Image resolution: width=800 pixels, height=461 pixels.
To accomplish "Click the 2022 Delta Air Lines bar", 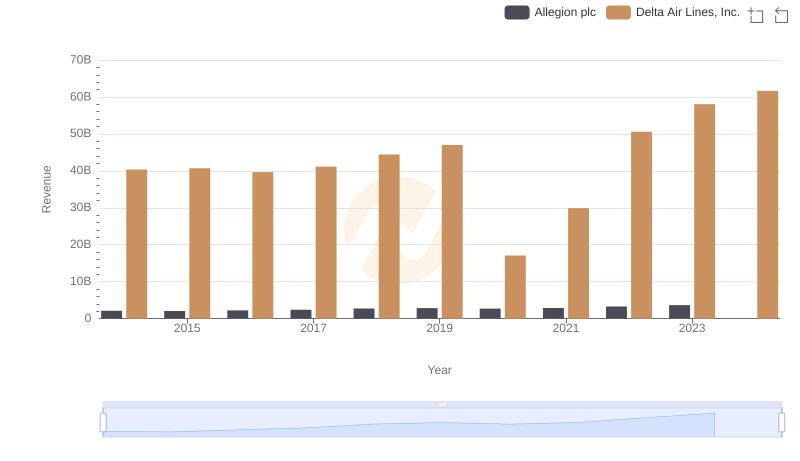I will pyautogui.click(x=641, y=225).
